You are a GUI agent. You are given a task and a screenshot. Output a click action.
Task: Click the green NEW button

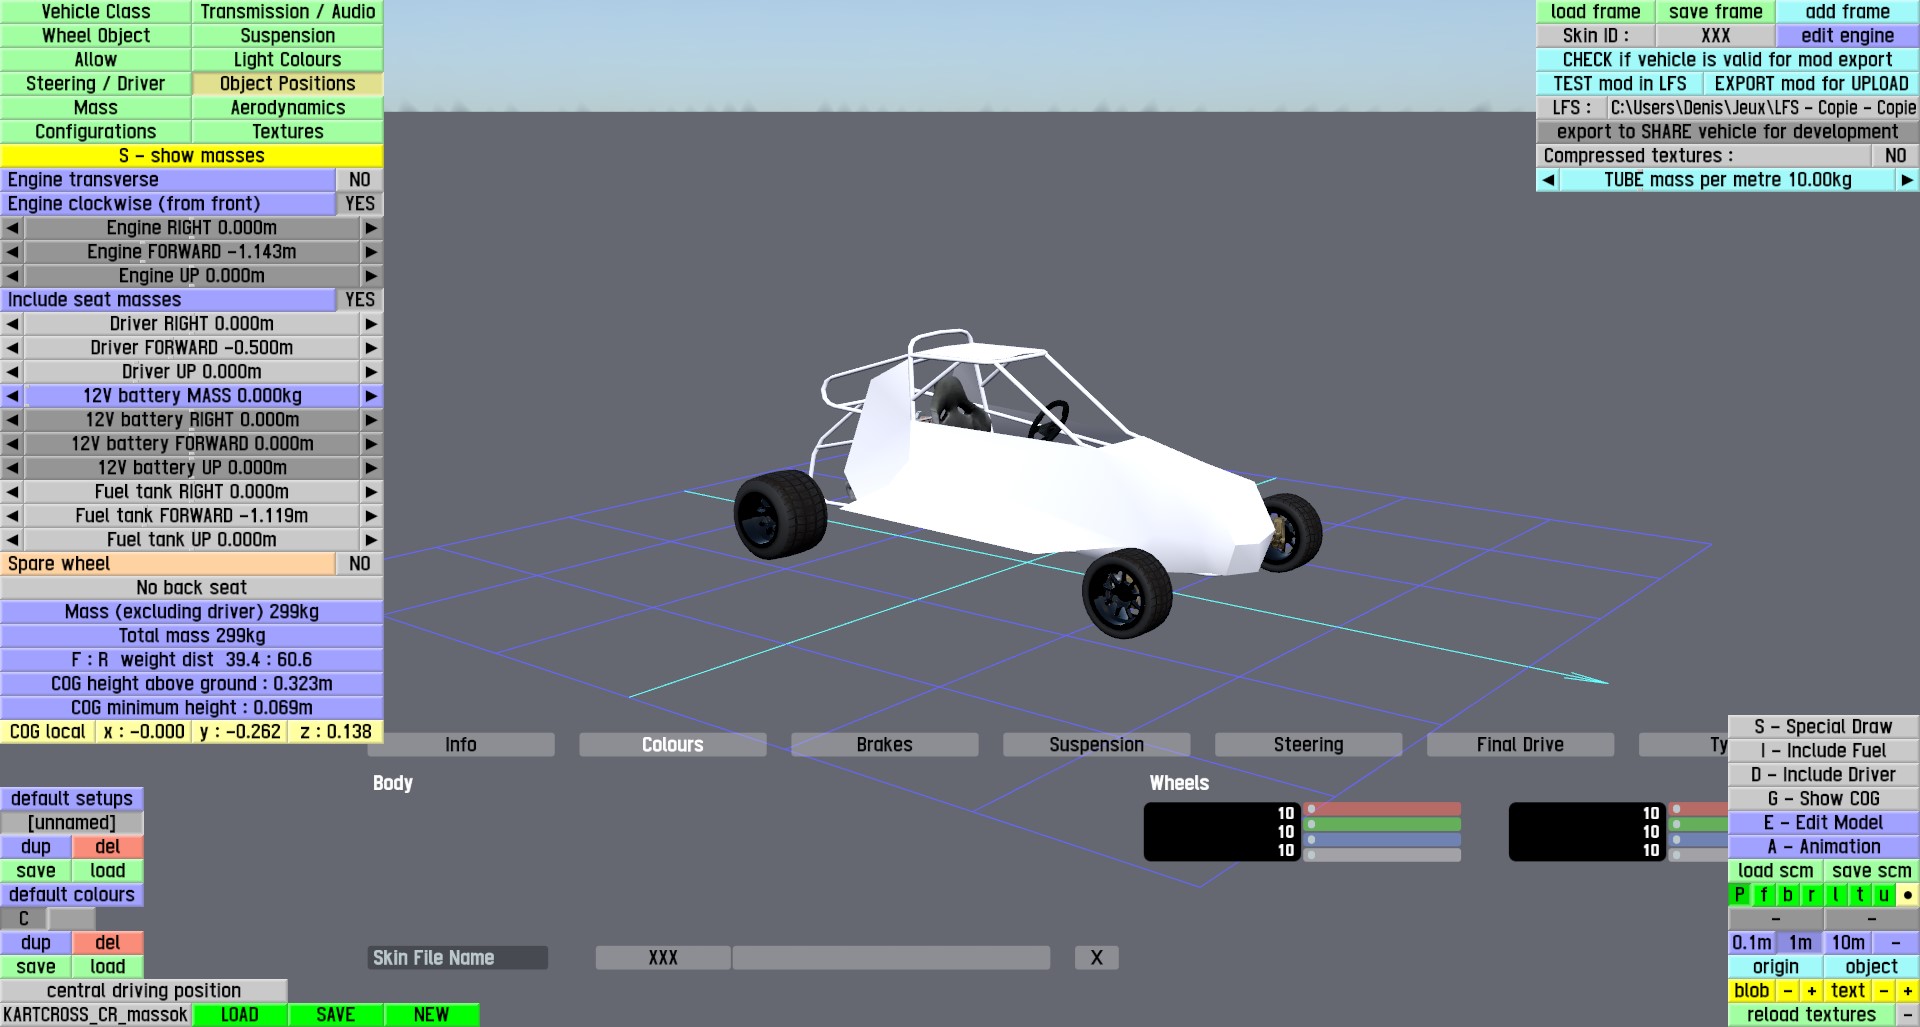pyautogui.click(x=432, y=1015)
